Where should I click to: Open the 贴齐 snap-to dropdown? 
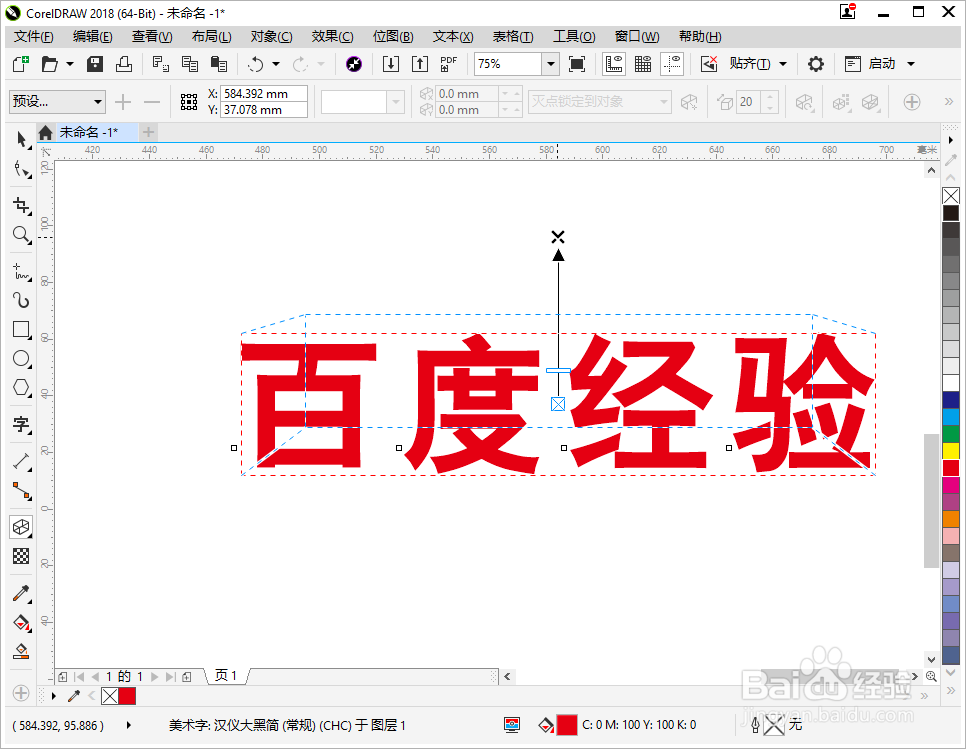coord(783,64)
